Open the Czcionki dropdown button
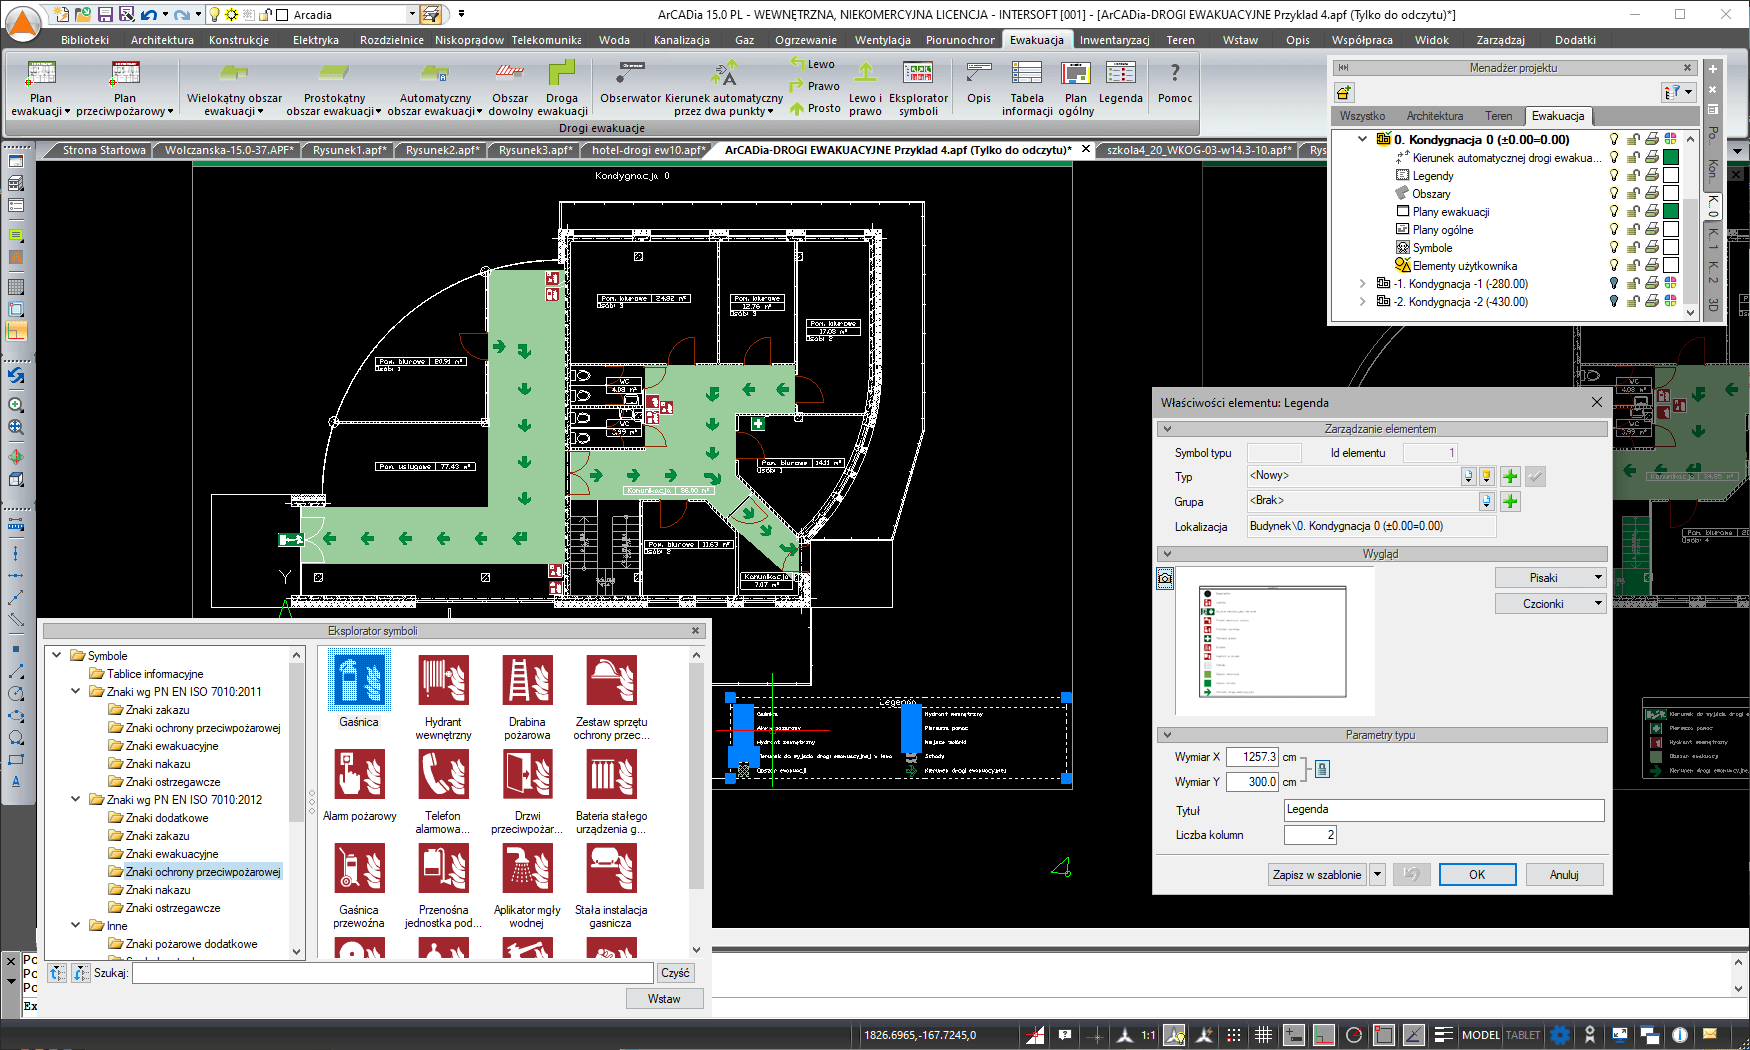This screenshot has height=1050, width=1750. tap(1550, 603)
